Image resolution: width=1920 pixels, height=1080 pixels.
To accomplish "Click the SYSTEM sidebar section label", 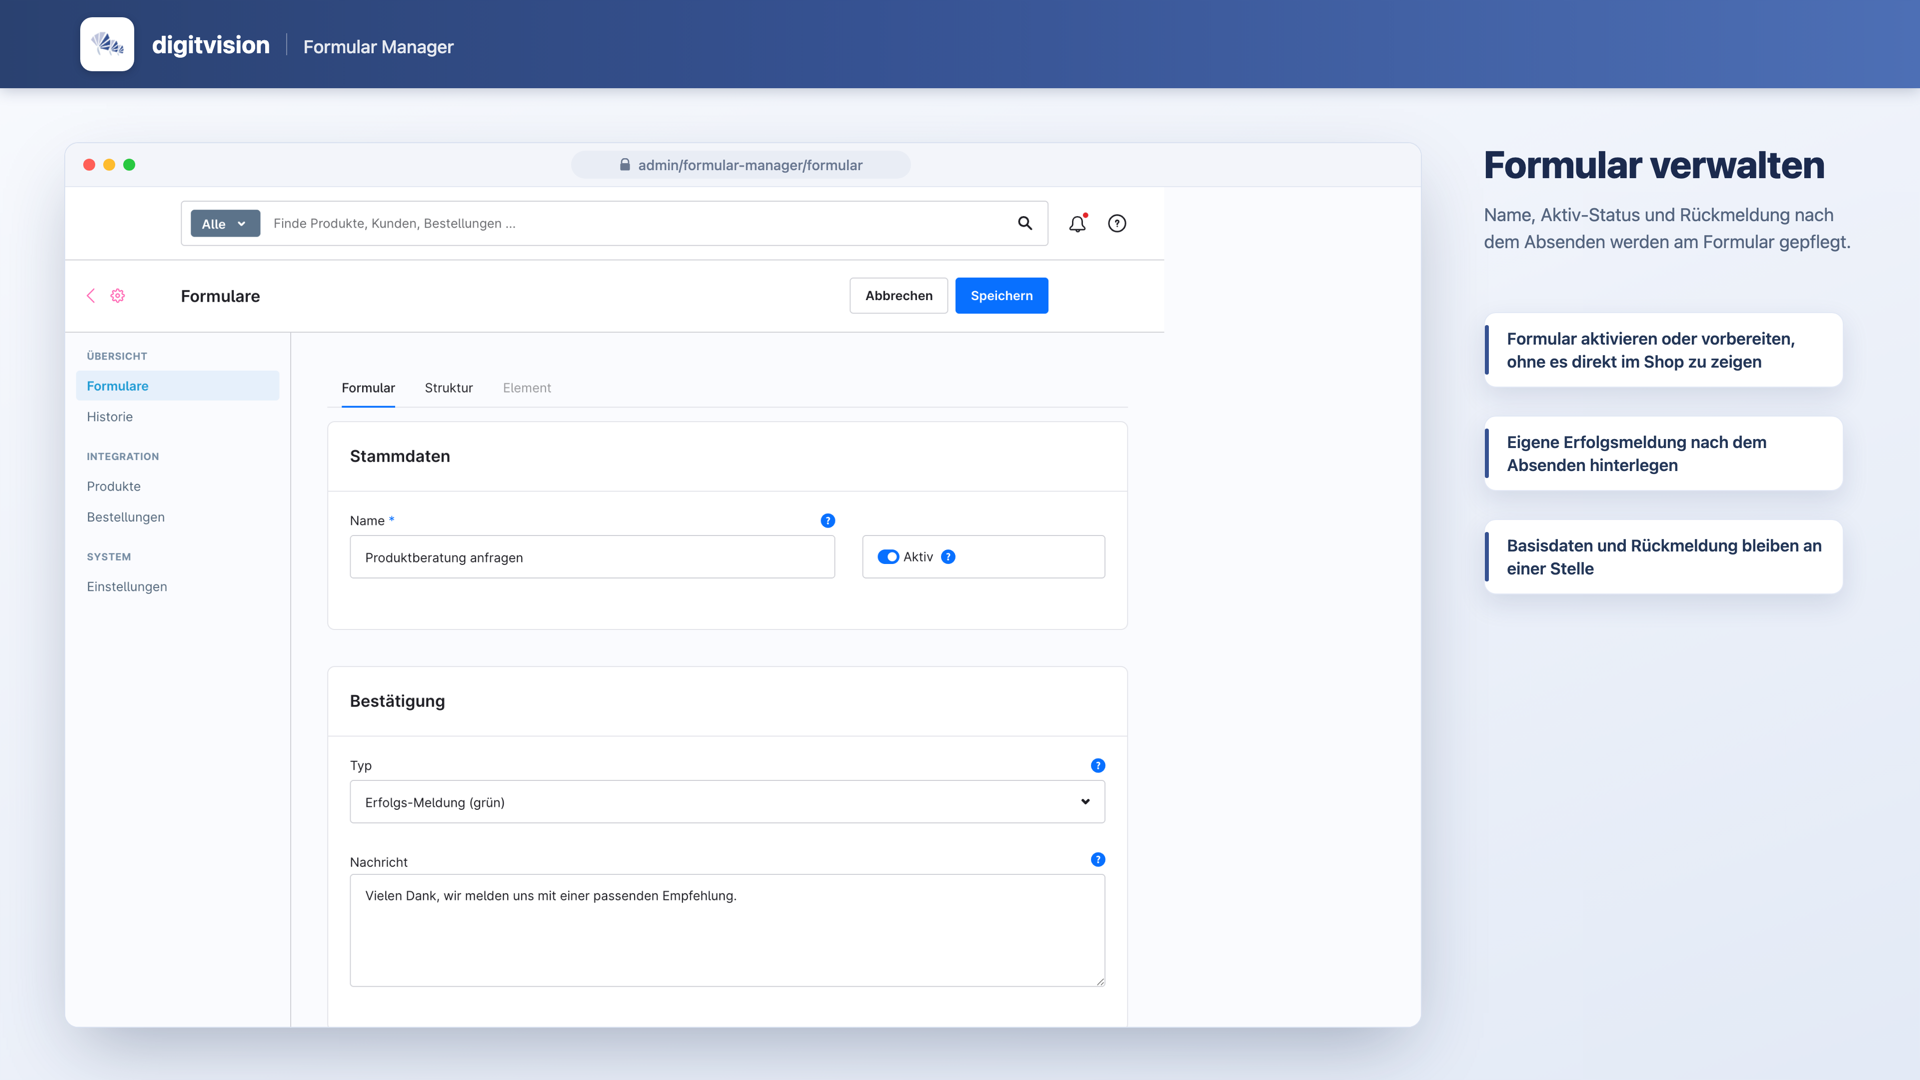I will point(109,557).
